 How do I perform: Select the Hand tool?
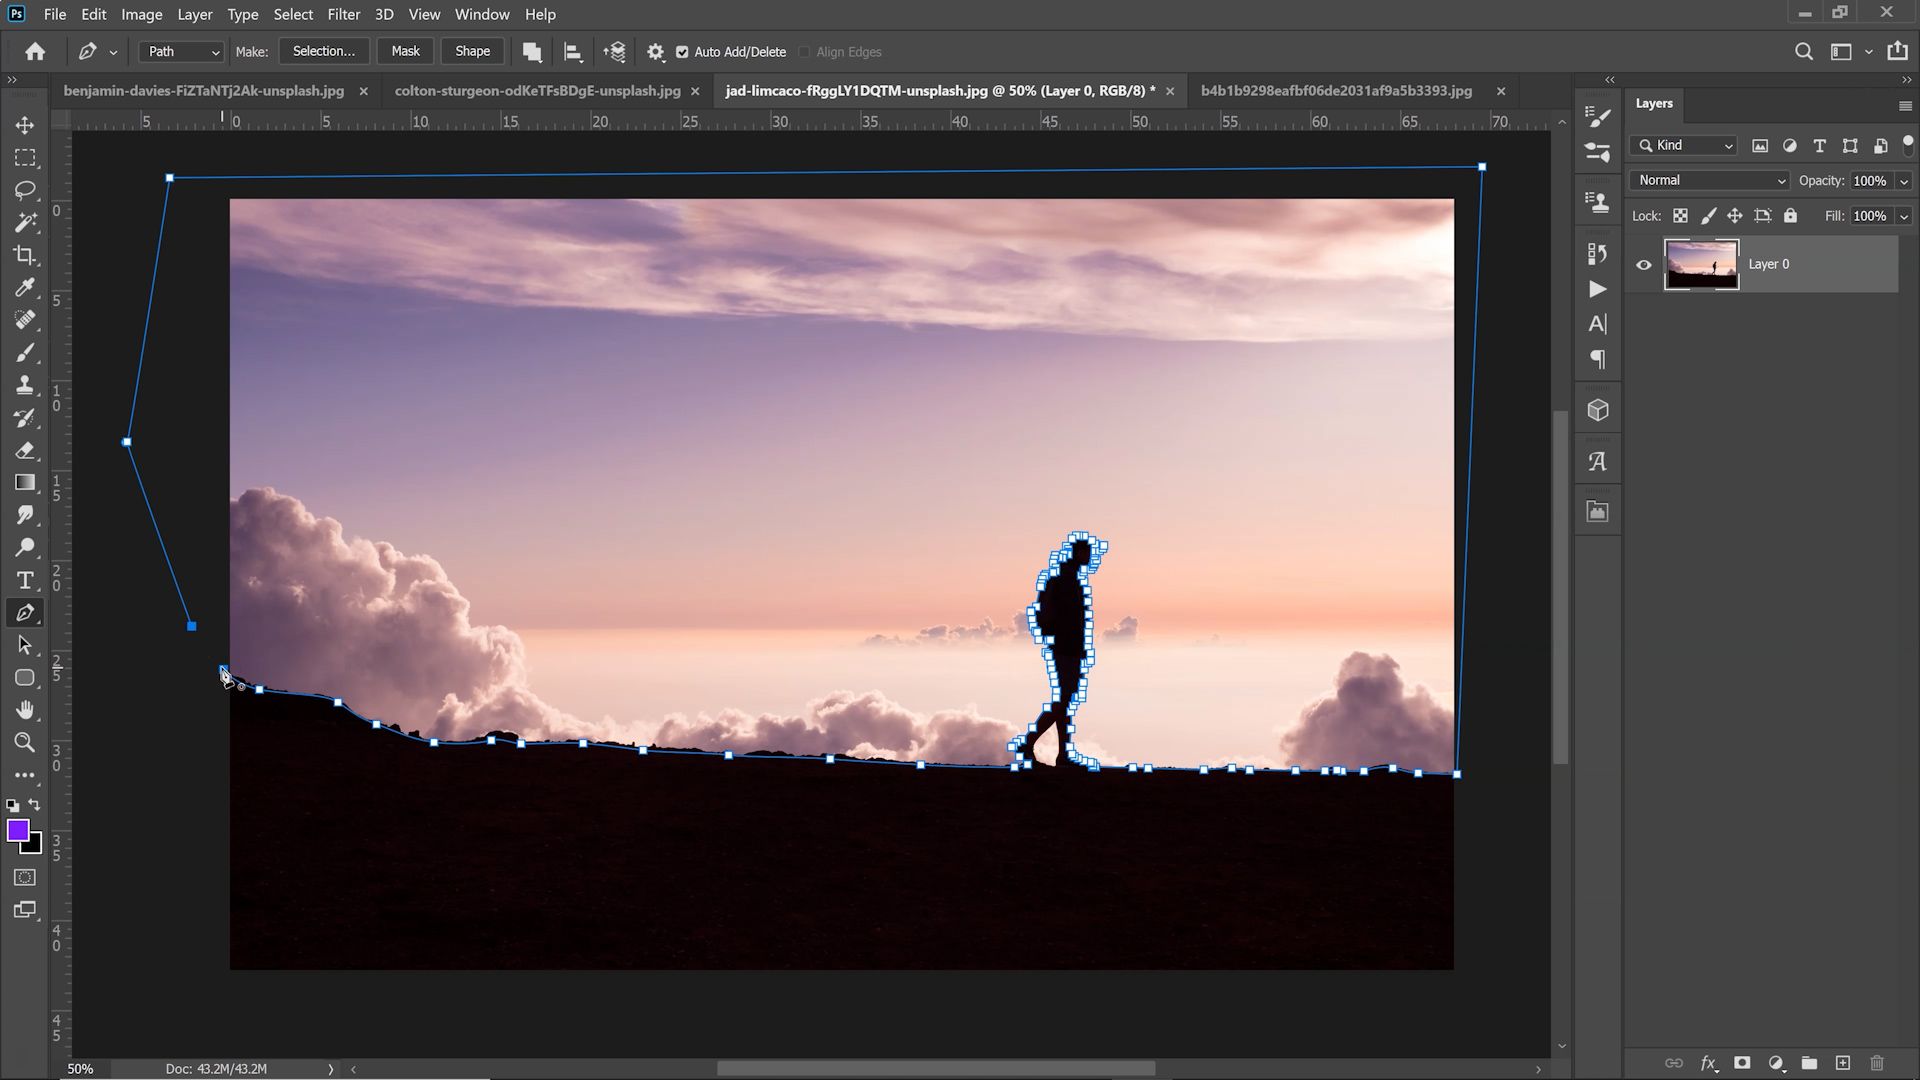pyautogui.click(x=25, y=710)
